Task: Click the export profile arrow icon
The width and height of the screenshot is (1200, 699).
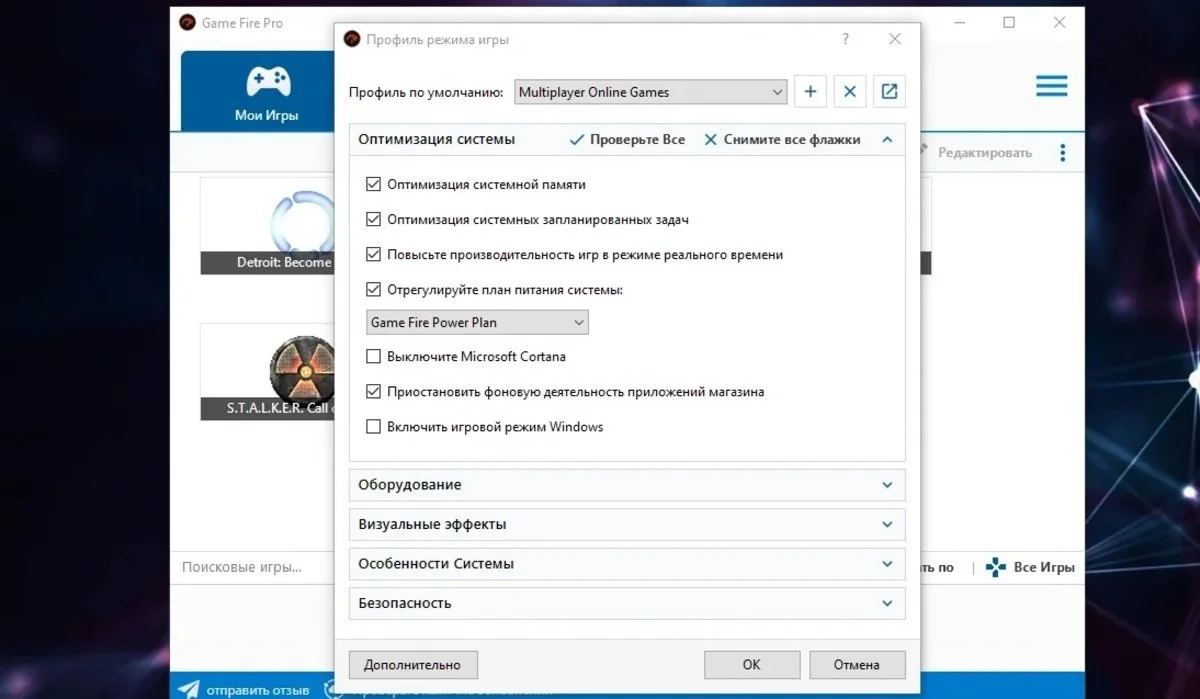Action: tap(889, 92)
